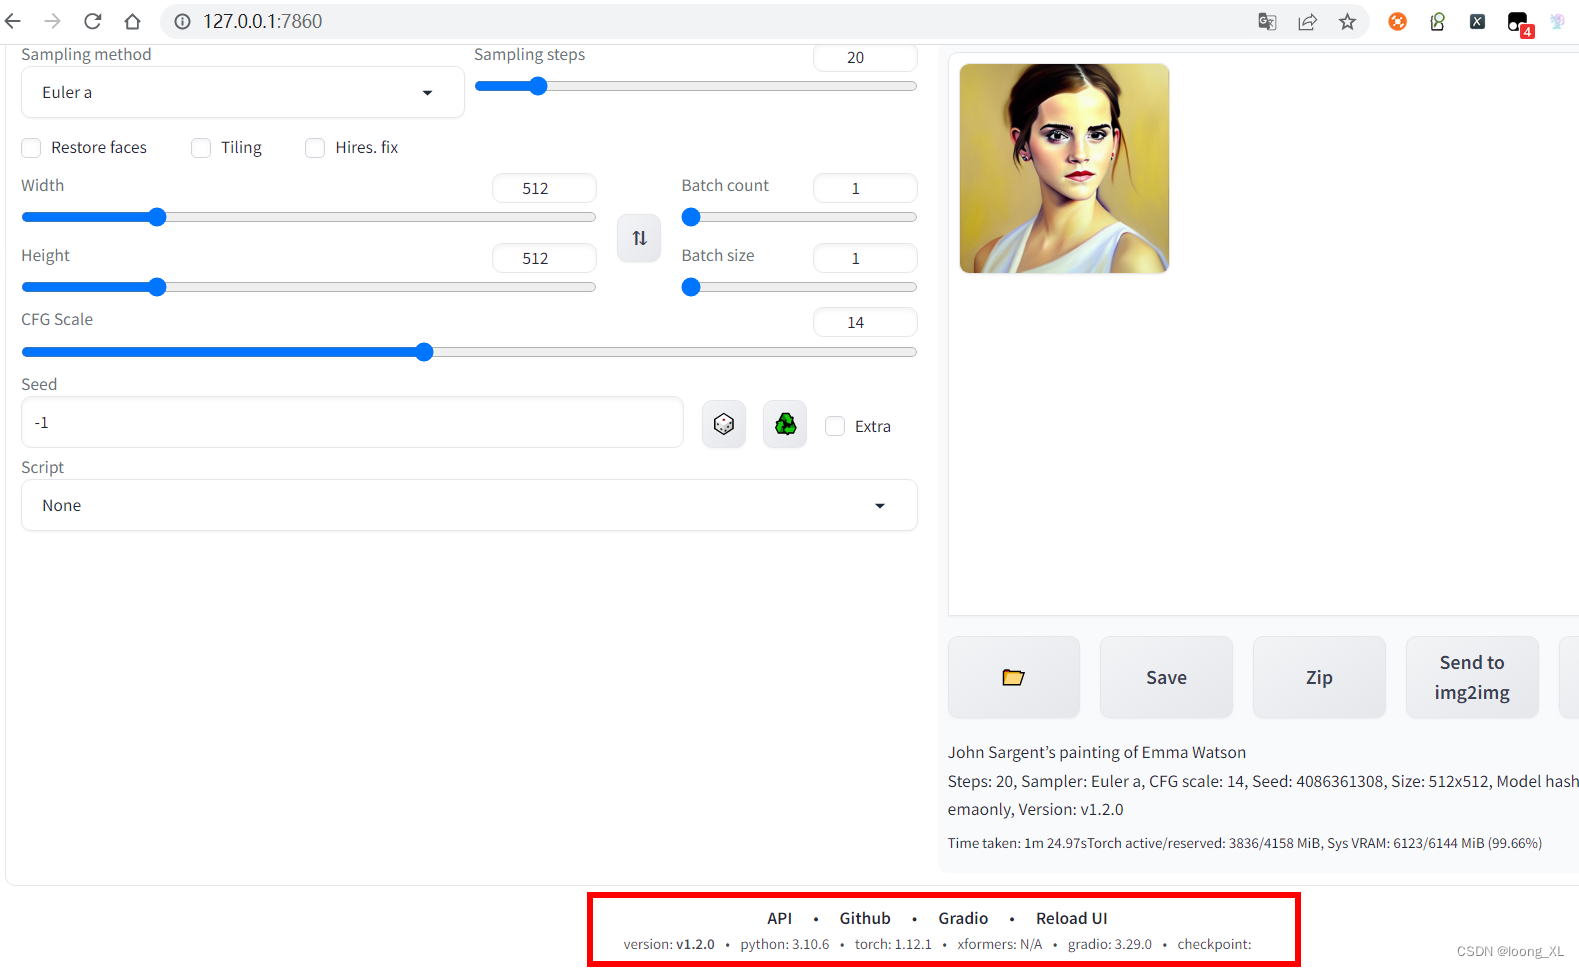This screenshot has width=1579, height=968.
Task: Send image to img2img
Action: [x=1472, y=677]
